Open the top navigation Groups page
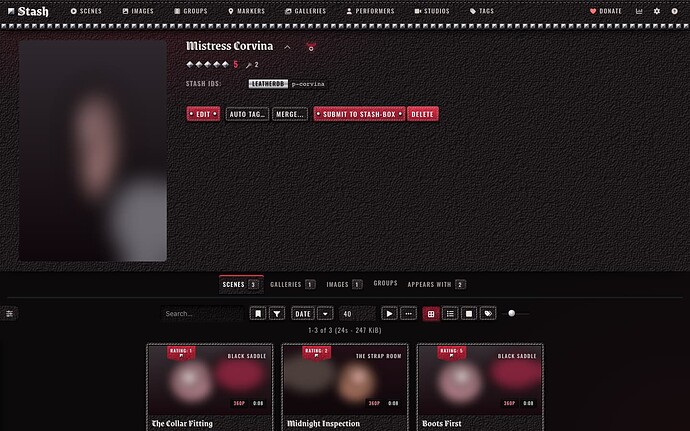690x431 pixels. [191, 11]
